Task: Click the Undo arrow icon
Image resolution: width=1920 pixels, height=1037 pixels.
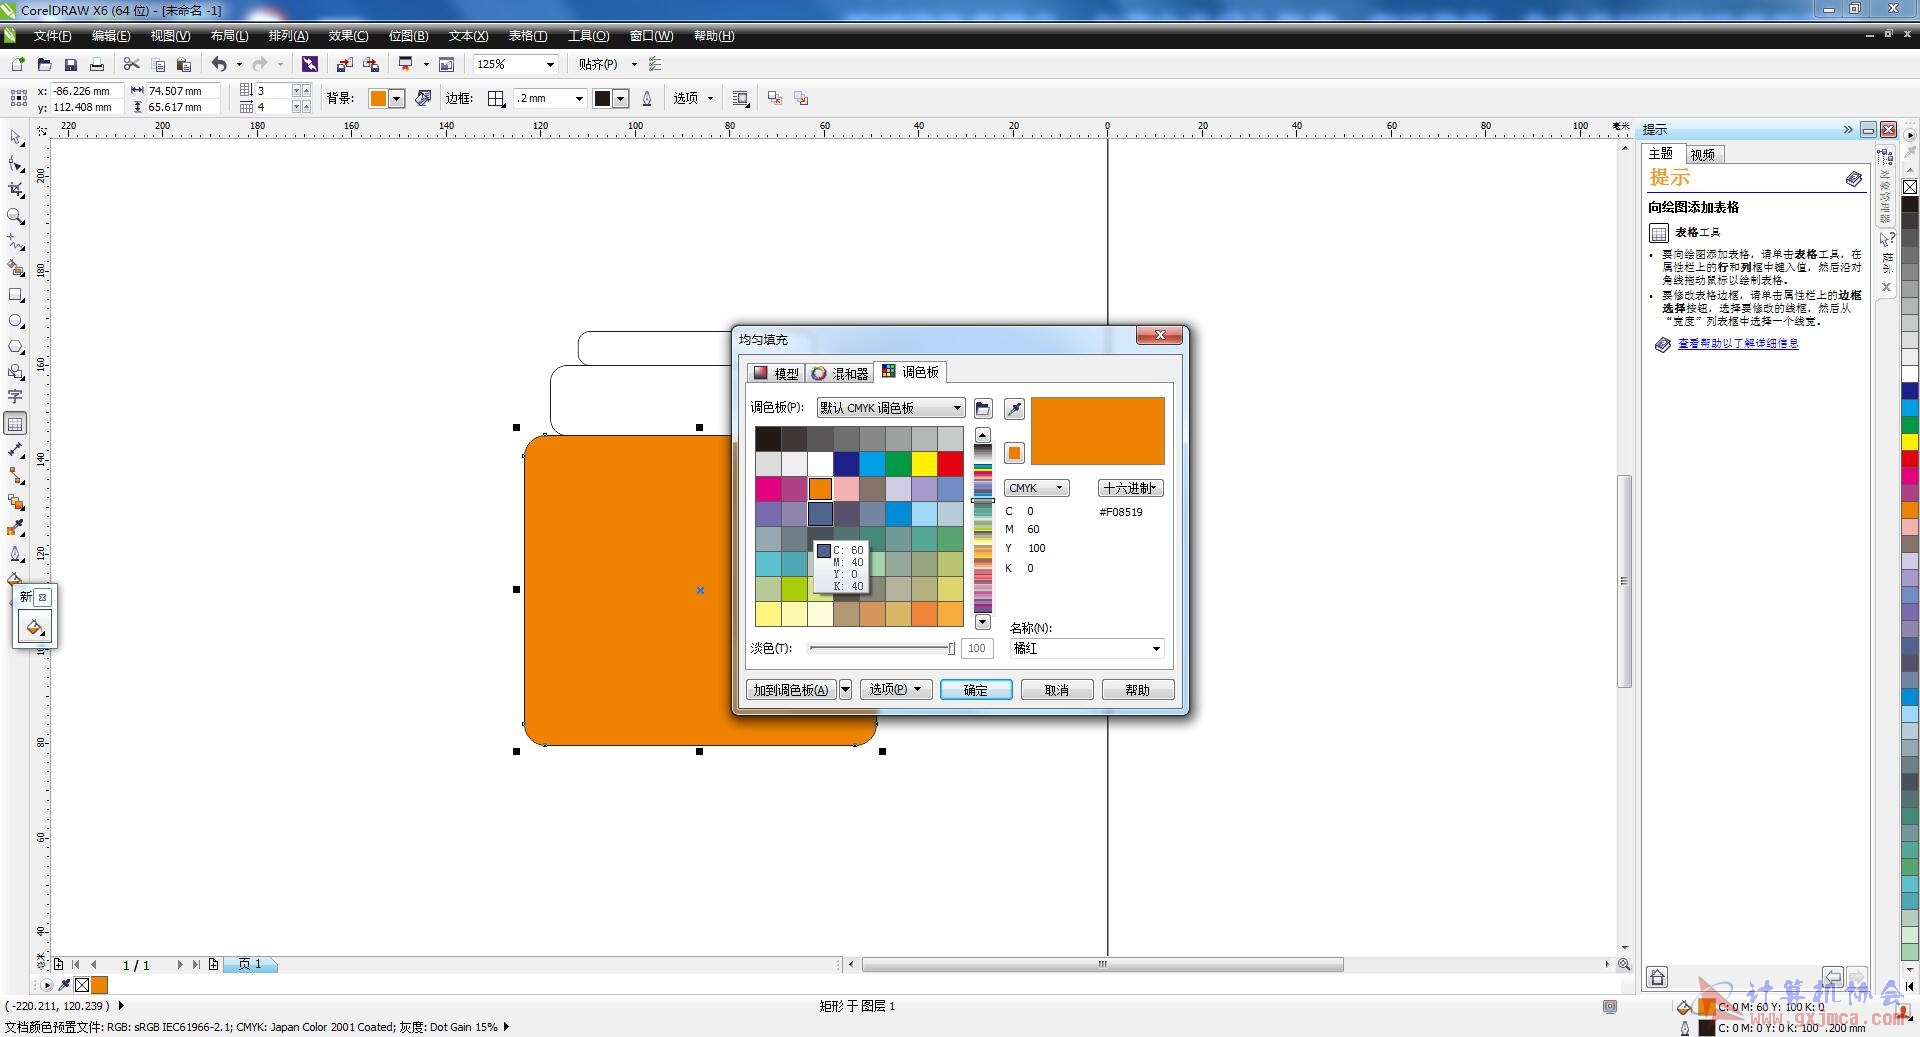Action: tap(219, 64)
